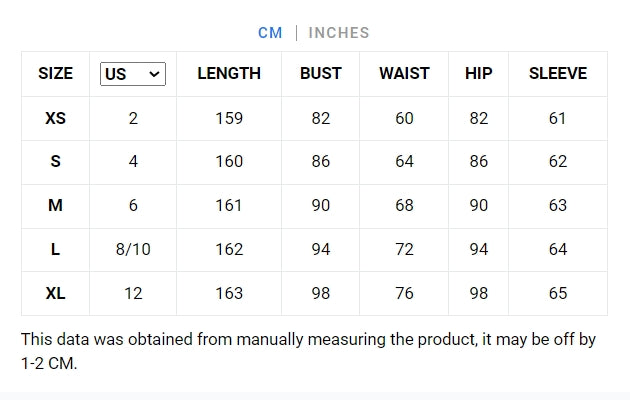
Task: Click the XL sleeve value 65
Action: [557, 294]
